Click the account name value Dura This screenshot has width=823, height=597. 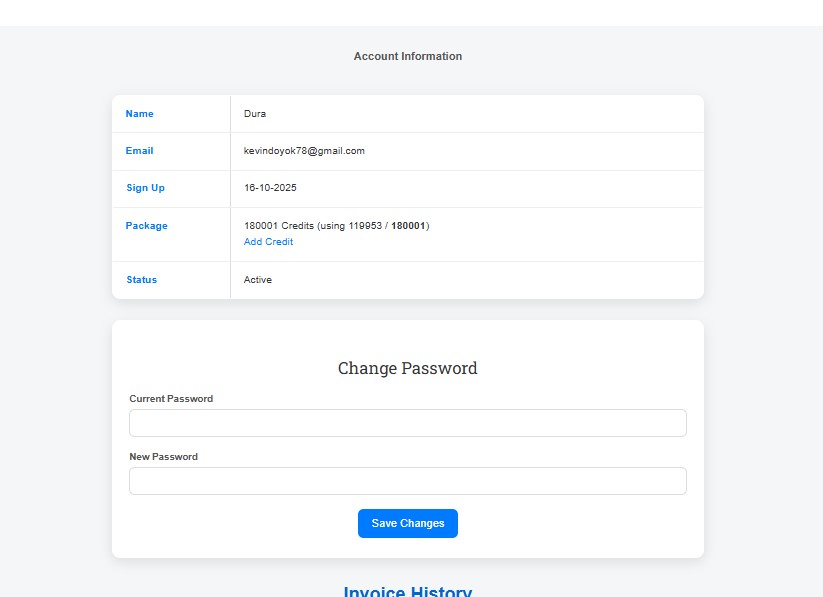[254, 114]
